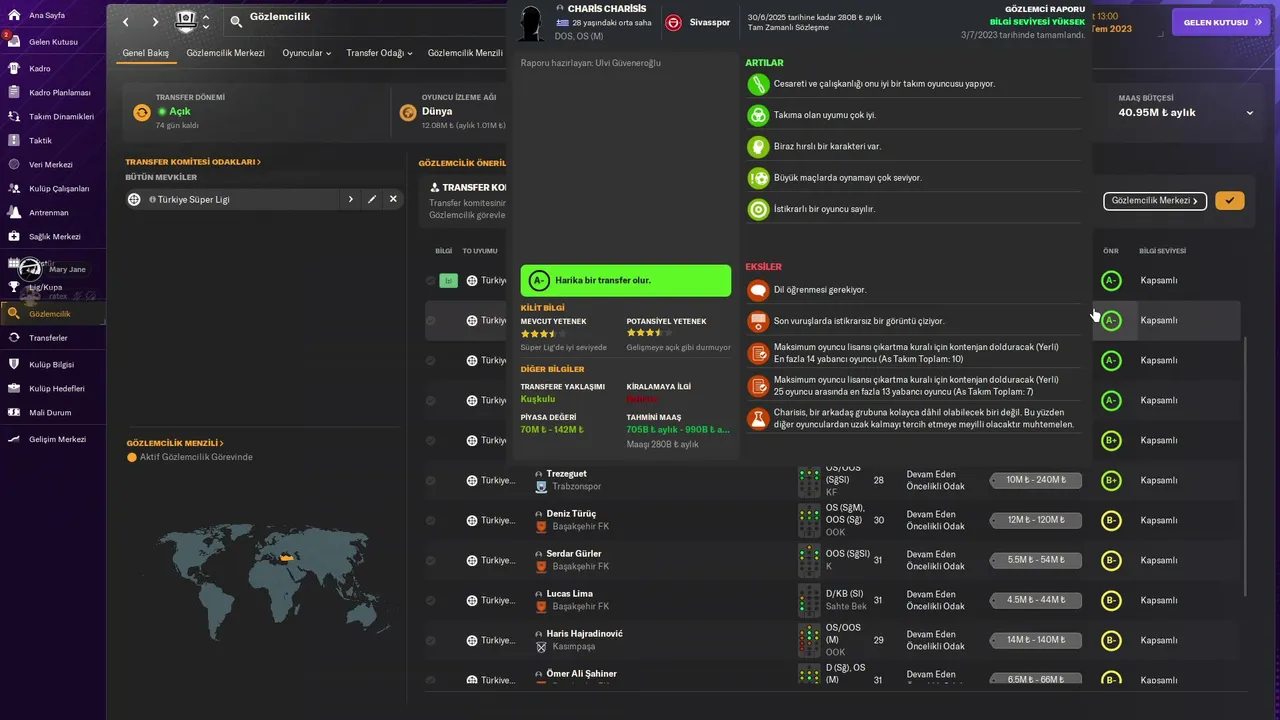The width and height of the screenshot is (1280, 720).
Task: Click the Charis Charisis name header
Action: point(607,9)
